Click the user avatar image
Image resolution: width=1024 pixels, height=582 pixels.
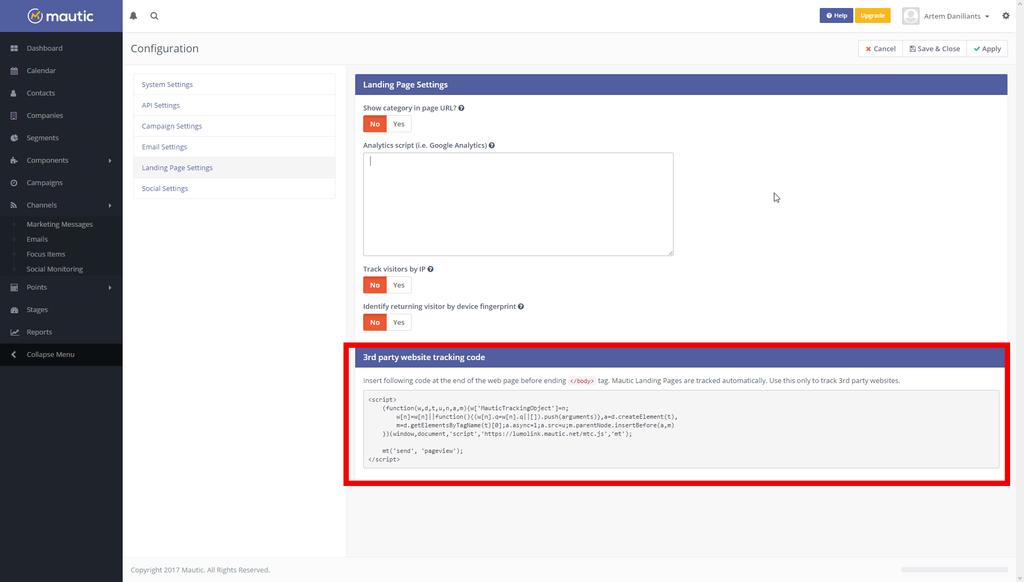pos(910,16)
